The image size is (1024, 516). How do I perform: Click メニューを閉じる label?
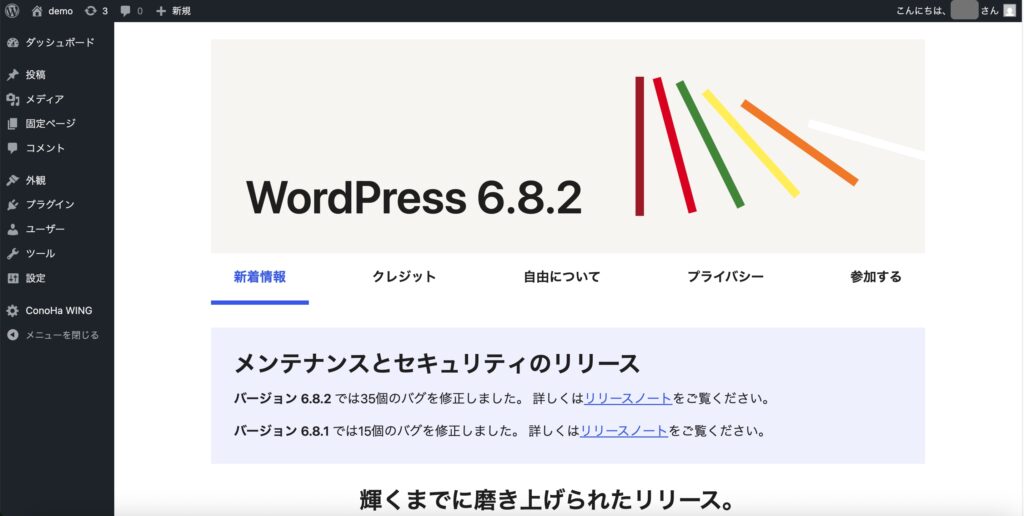click(62, 335)
